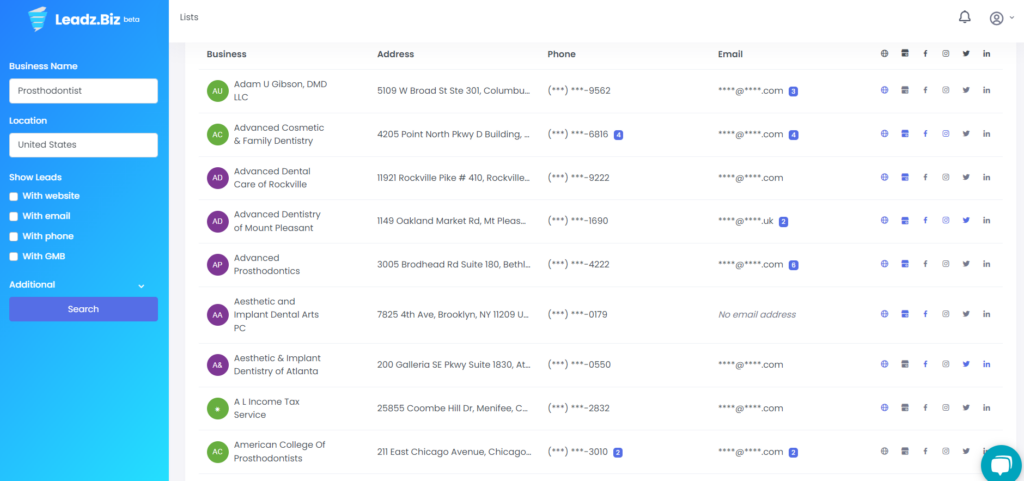Enable the With GMB checkbox
This screenshot has height=481, width=1024.
click(13, 257)
